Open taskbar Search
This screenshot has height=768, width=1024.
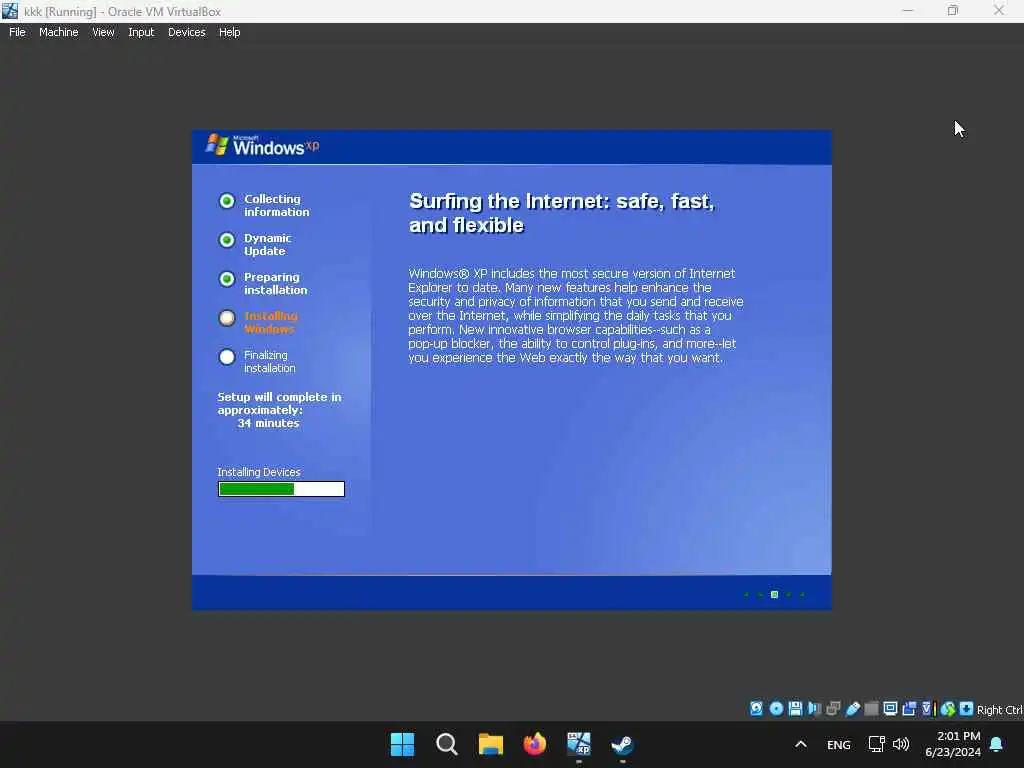447,744
